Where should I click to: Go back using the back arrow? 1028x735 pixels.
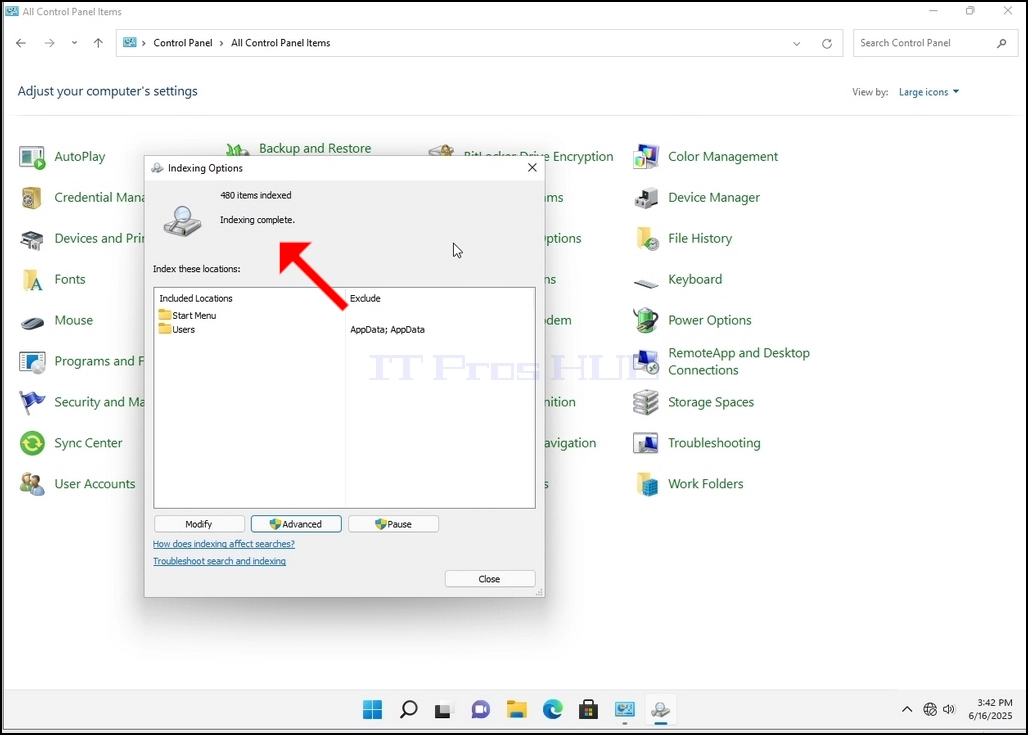click(x=21, y=43)
